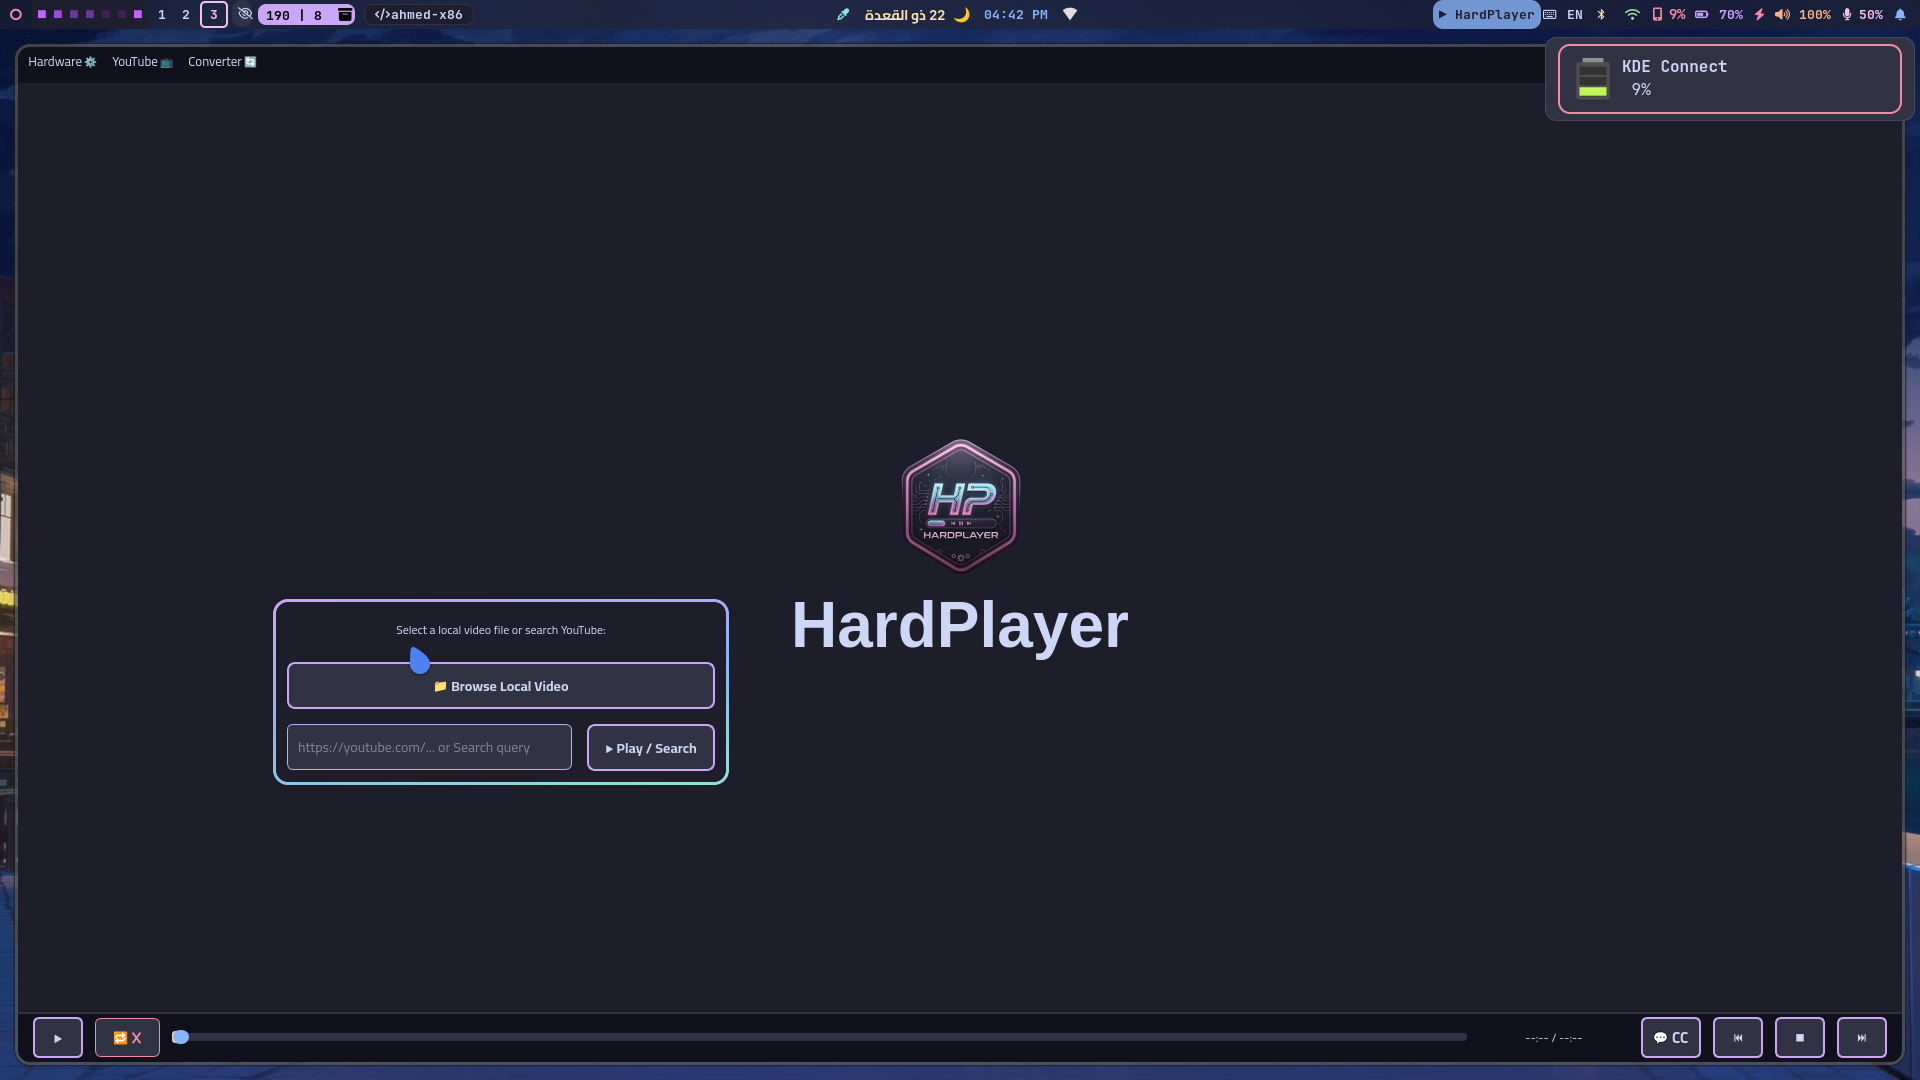Click the circle launcher icon at top-left
Image resolution: width=1920 pixels, height=1080 pixels.
tap(16, 15)
